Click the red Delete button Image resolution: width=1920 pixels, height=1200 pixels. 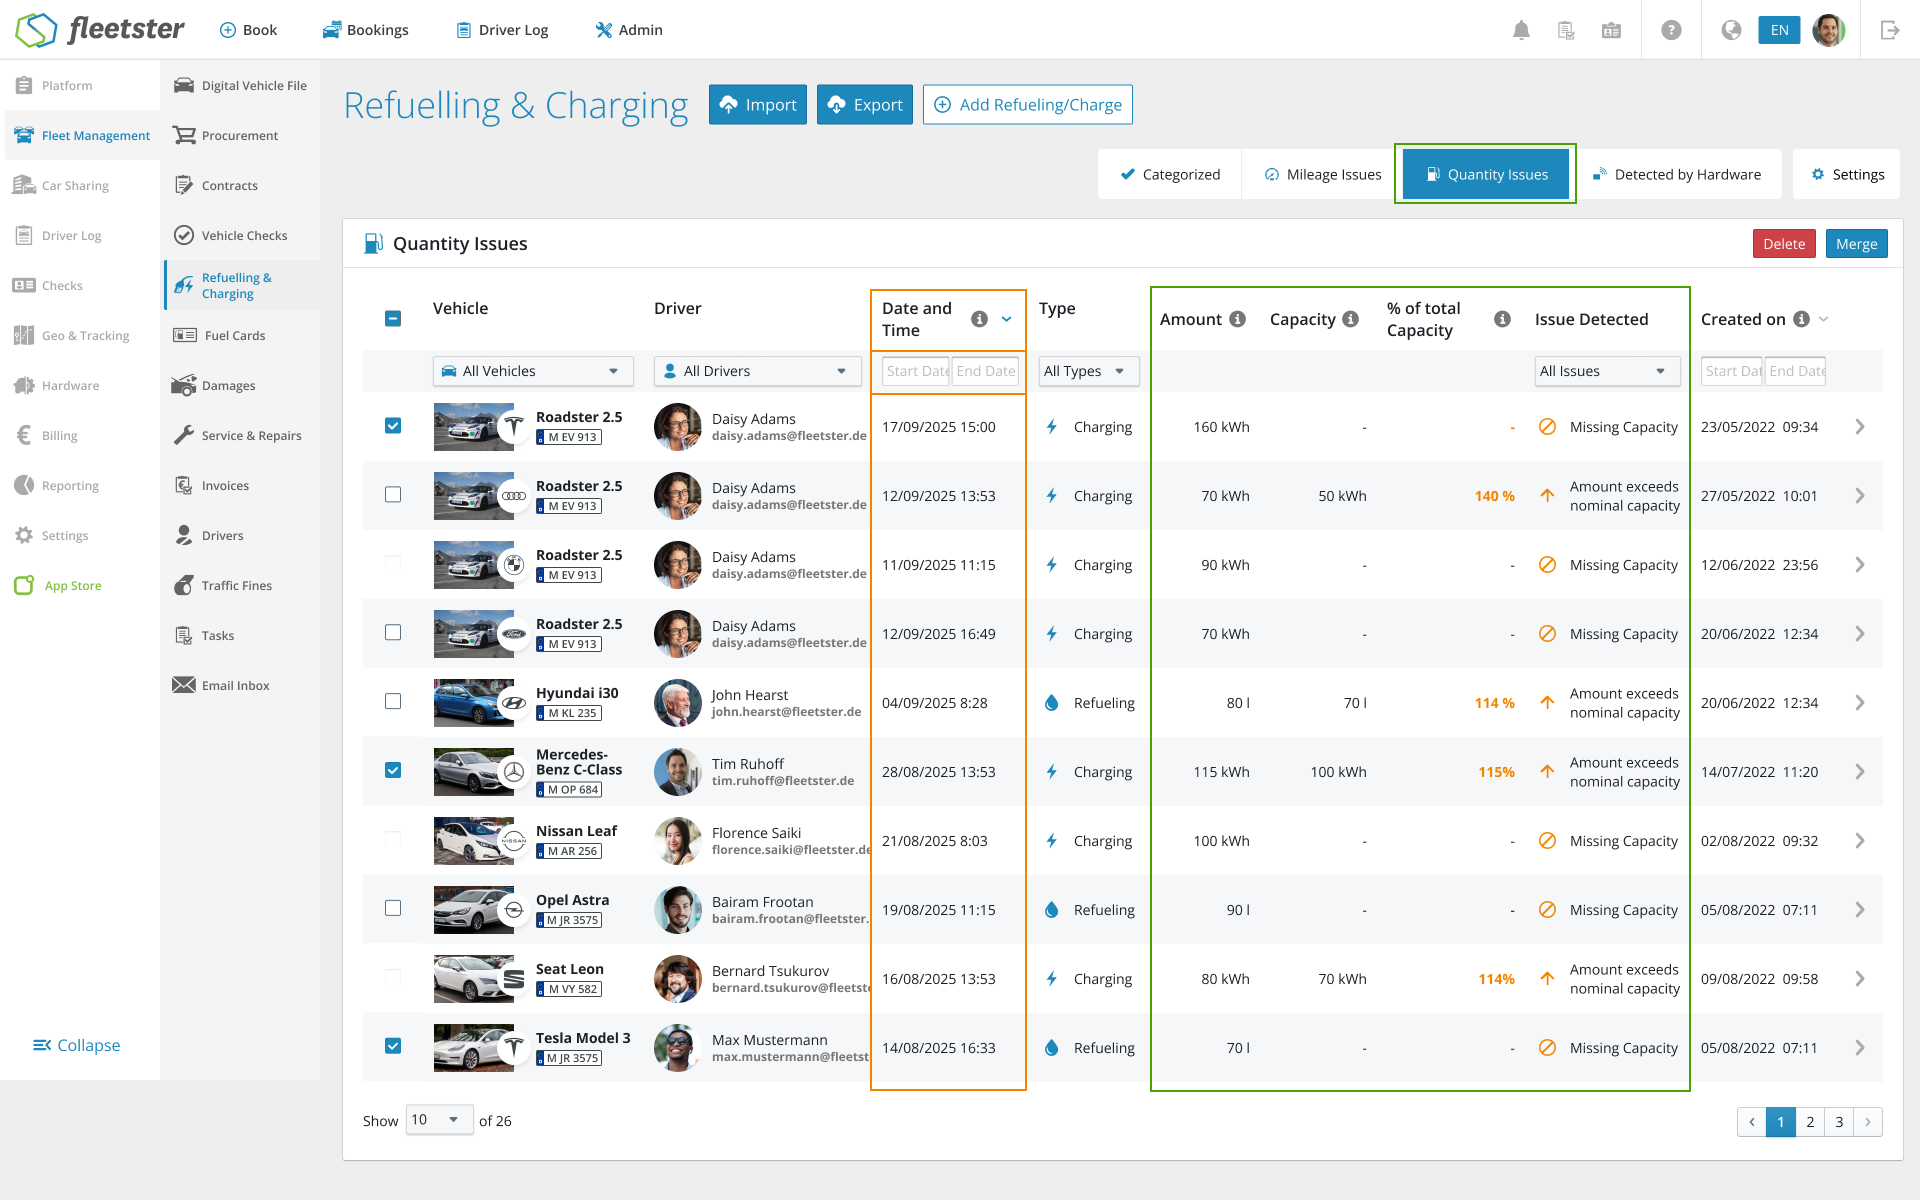1784,244
